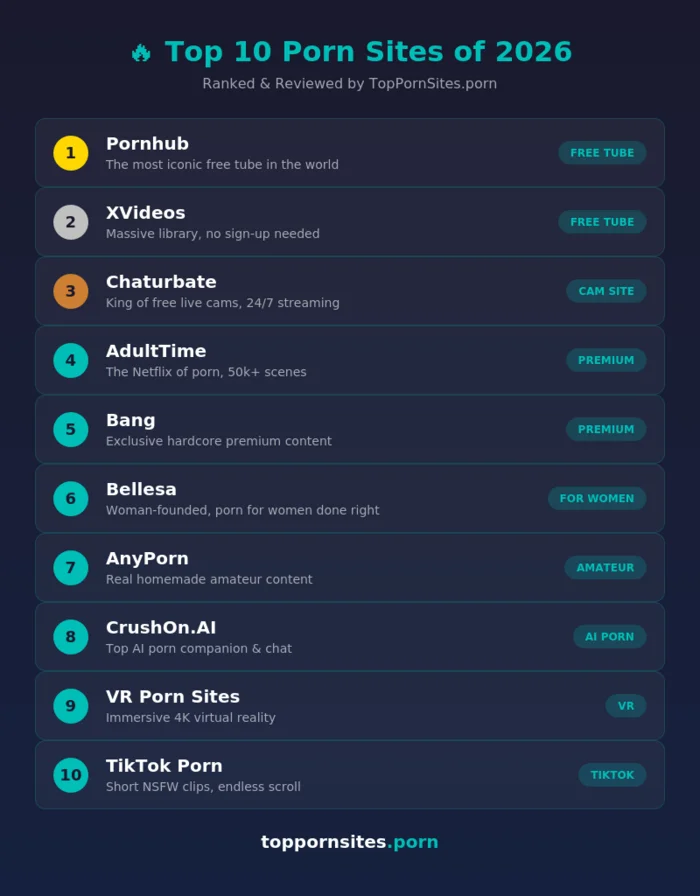The height and width of the screenshot is (896, 700).
Task: Click the bronze number 3 rank badge
Action: click(x=71, y=291)
